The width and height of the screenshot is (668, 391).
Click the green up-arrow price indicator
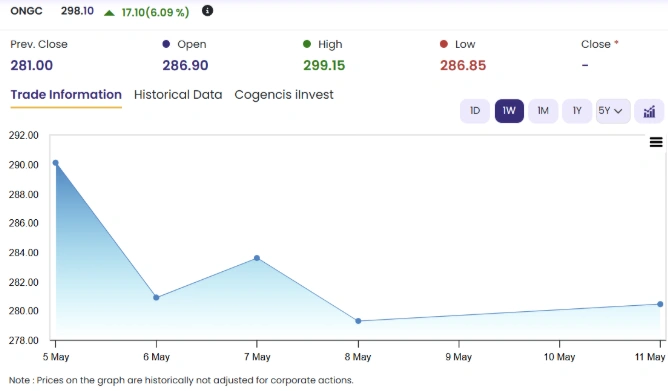109,13
